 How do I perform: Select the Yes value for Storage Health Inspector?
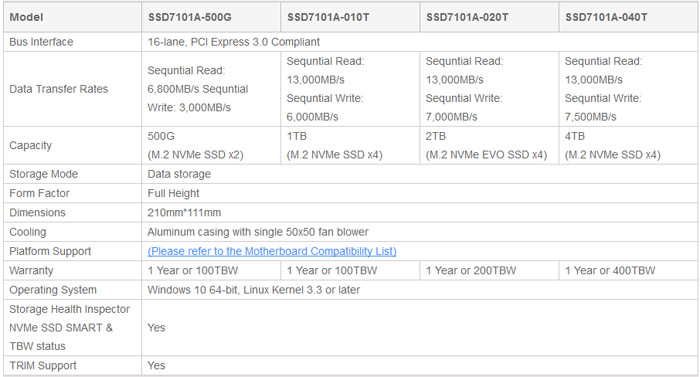[156, 328]
